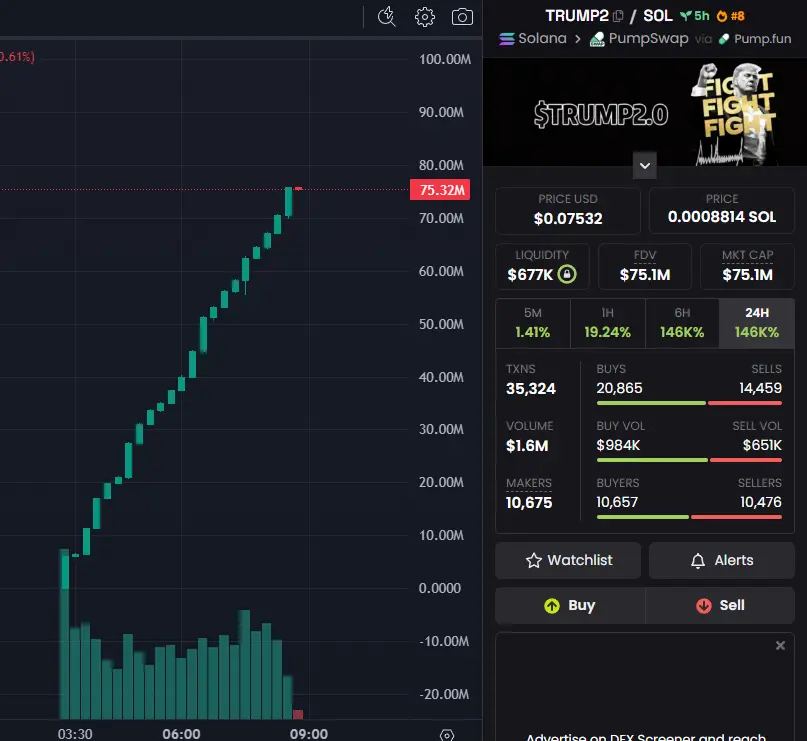
Task: Click the buy vol versus sell vol bar
Action: tap(689, 460)
